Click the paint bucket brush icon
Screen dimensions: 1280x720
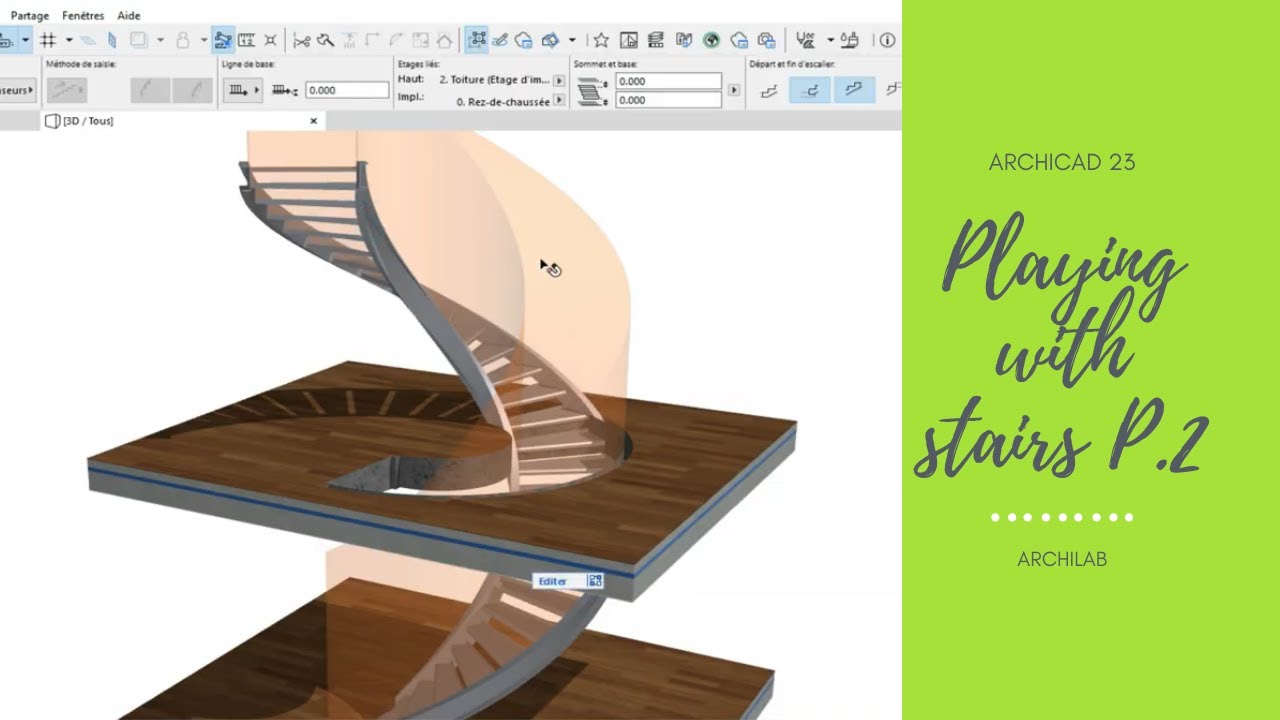pos(849,40)
